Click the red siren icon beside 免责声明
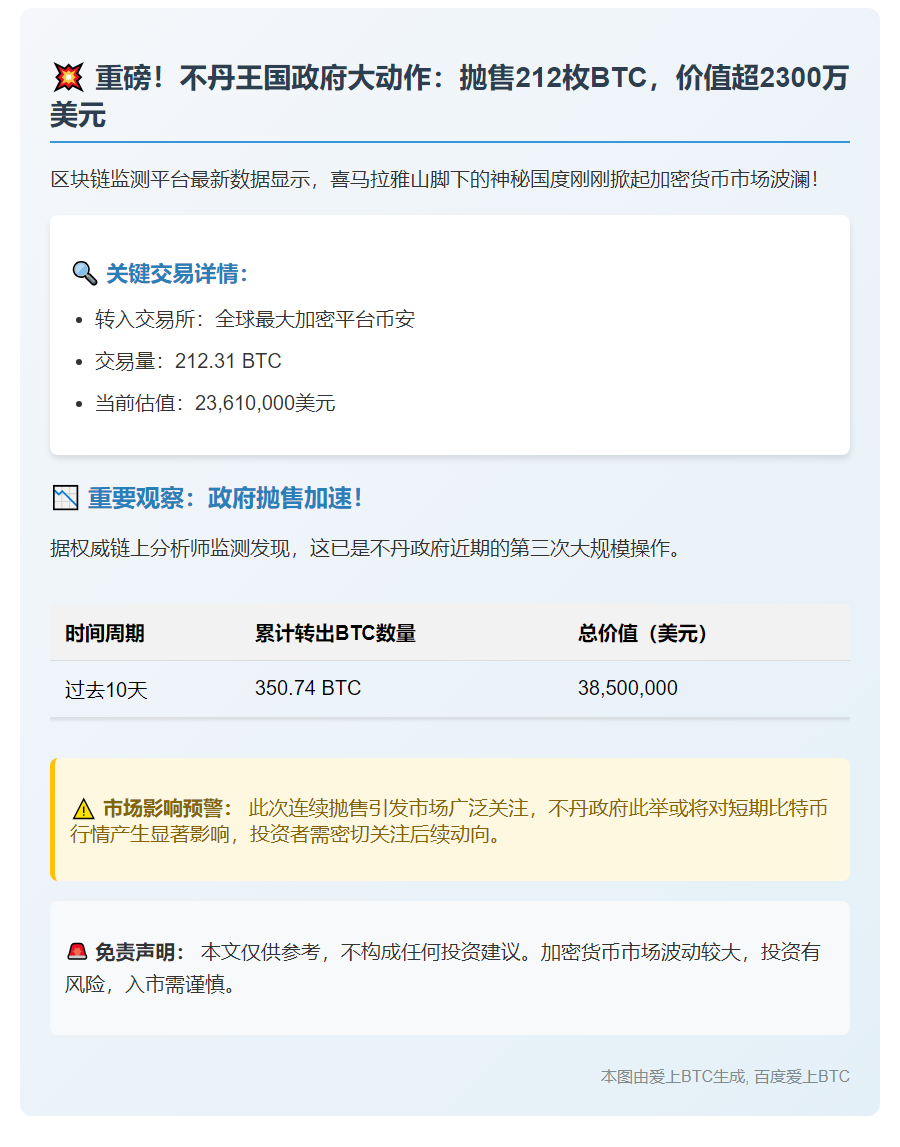 pos(77,952)
